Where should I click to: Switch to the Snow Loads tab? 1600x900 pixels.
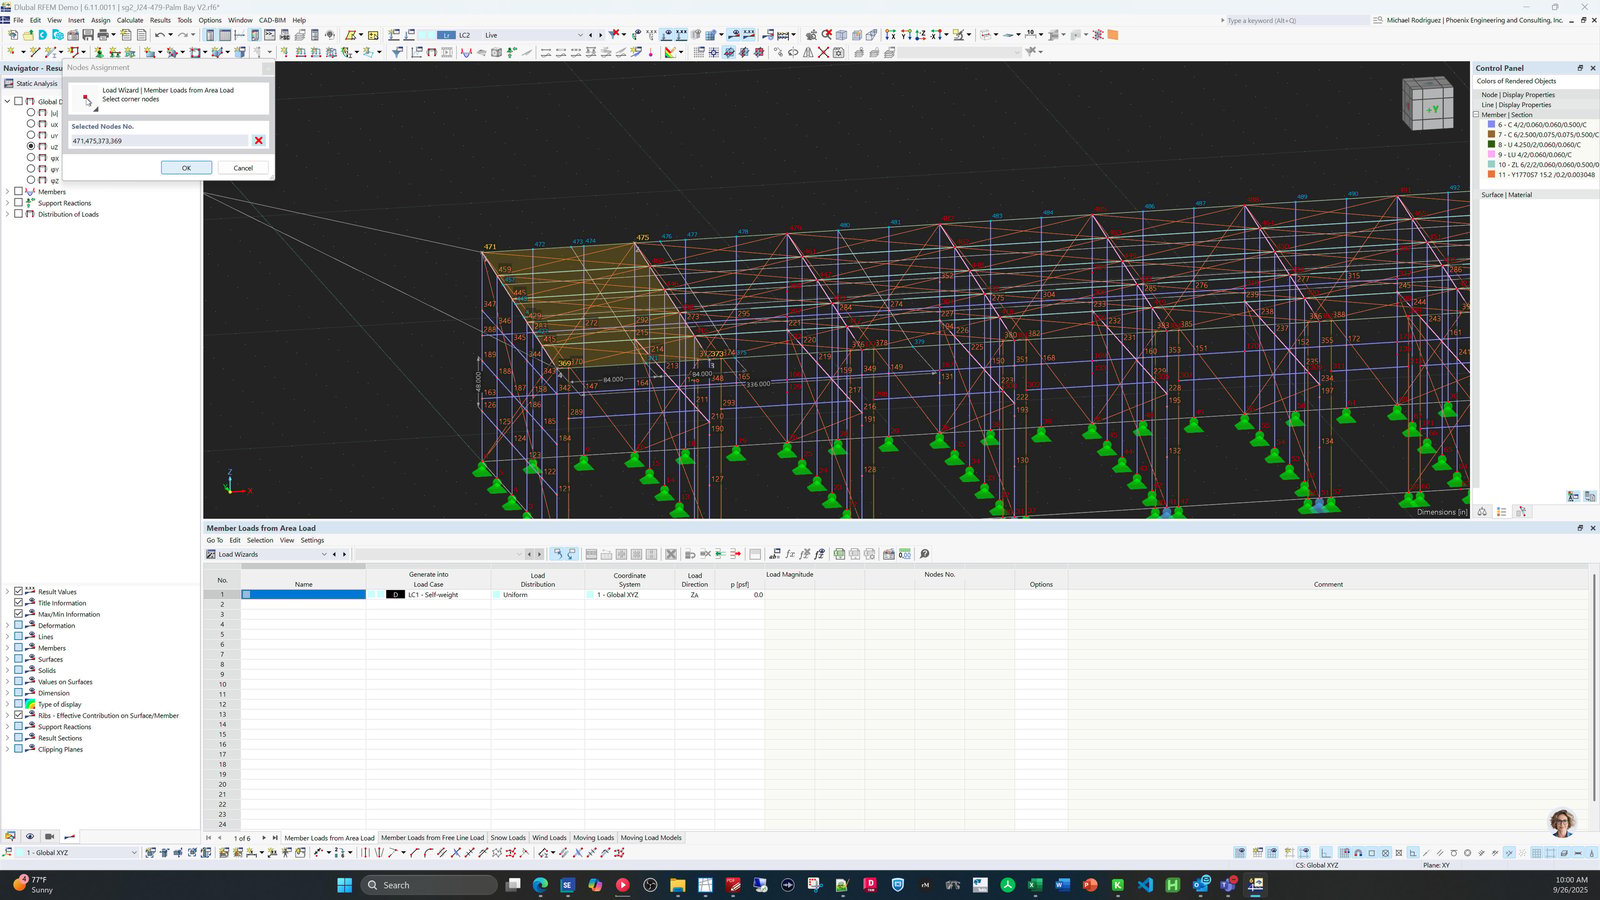click(x=508, y=838)
